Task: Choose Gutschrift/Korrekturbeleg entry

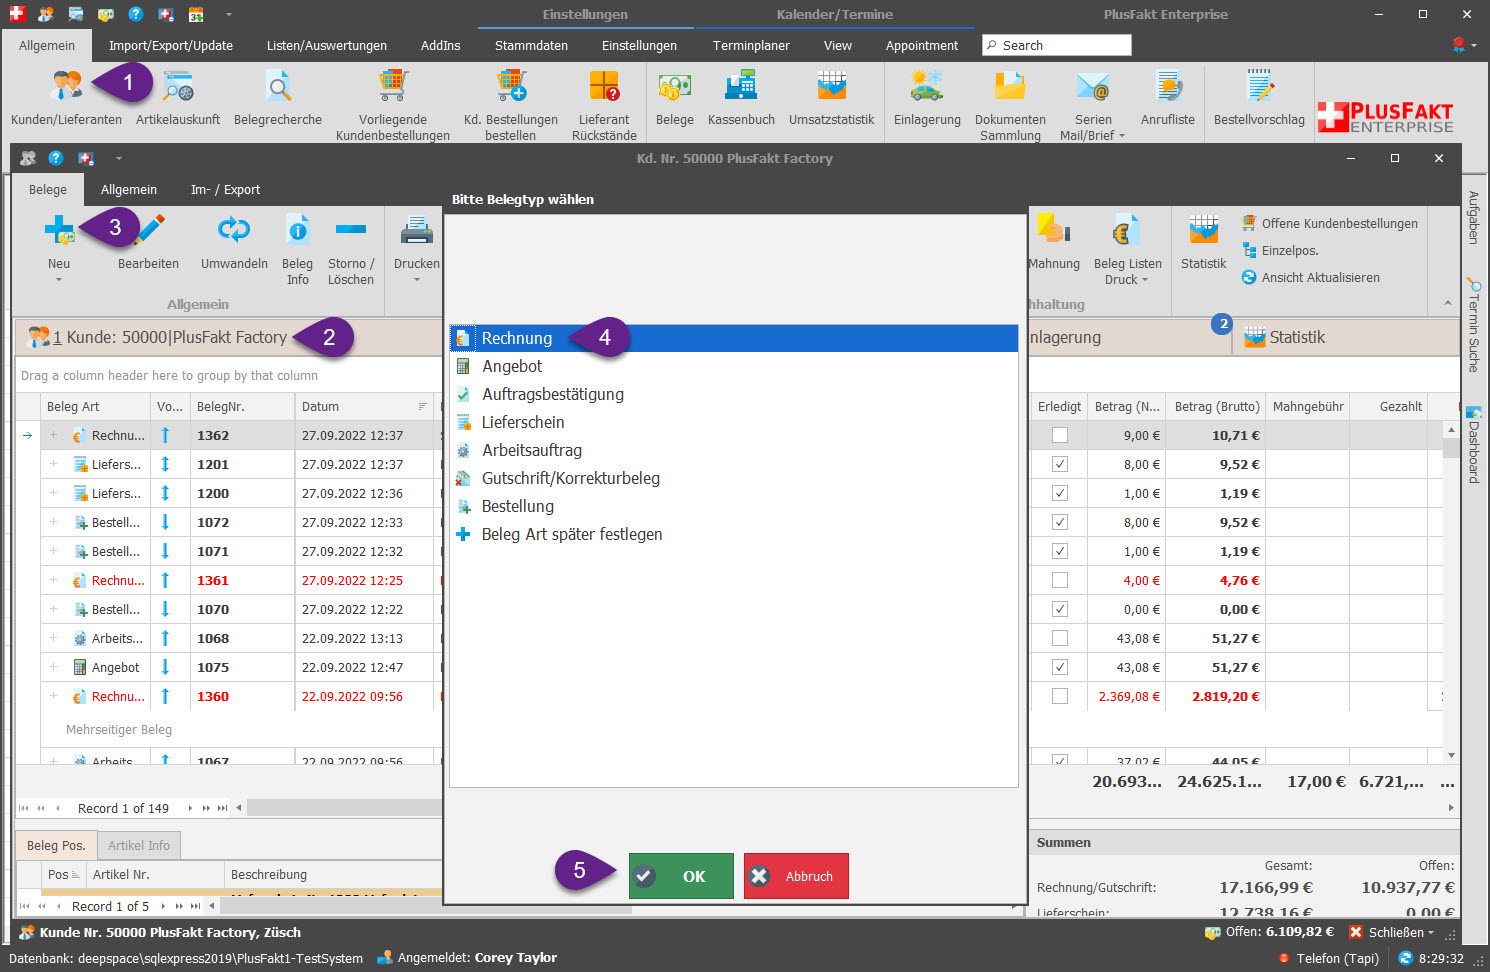Action: coord(733,478)
